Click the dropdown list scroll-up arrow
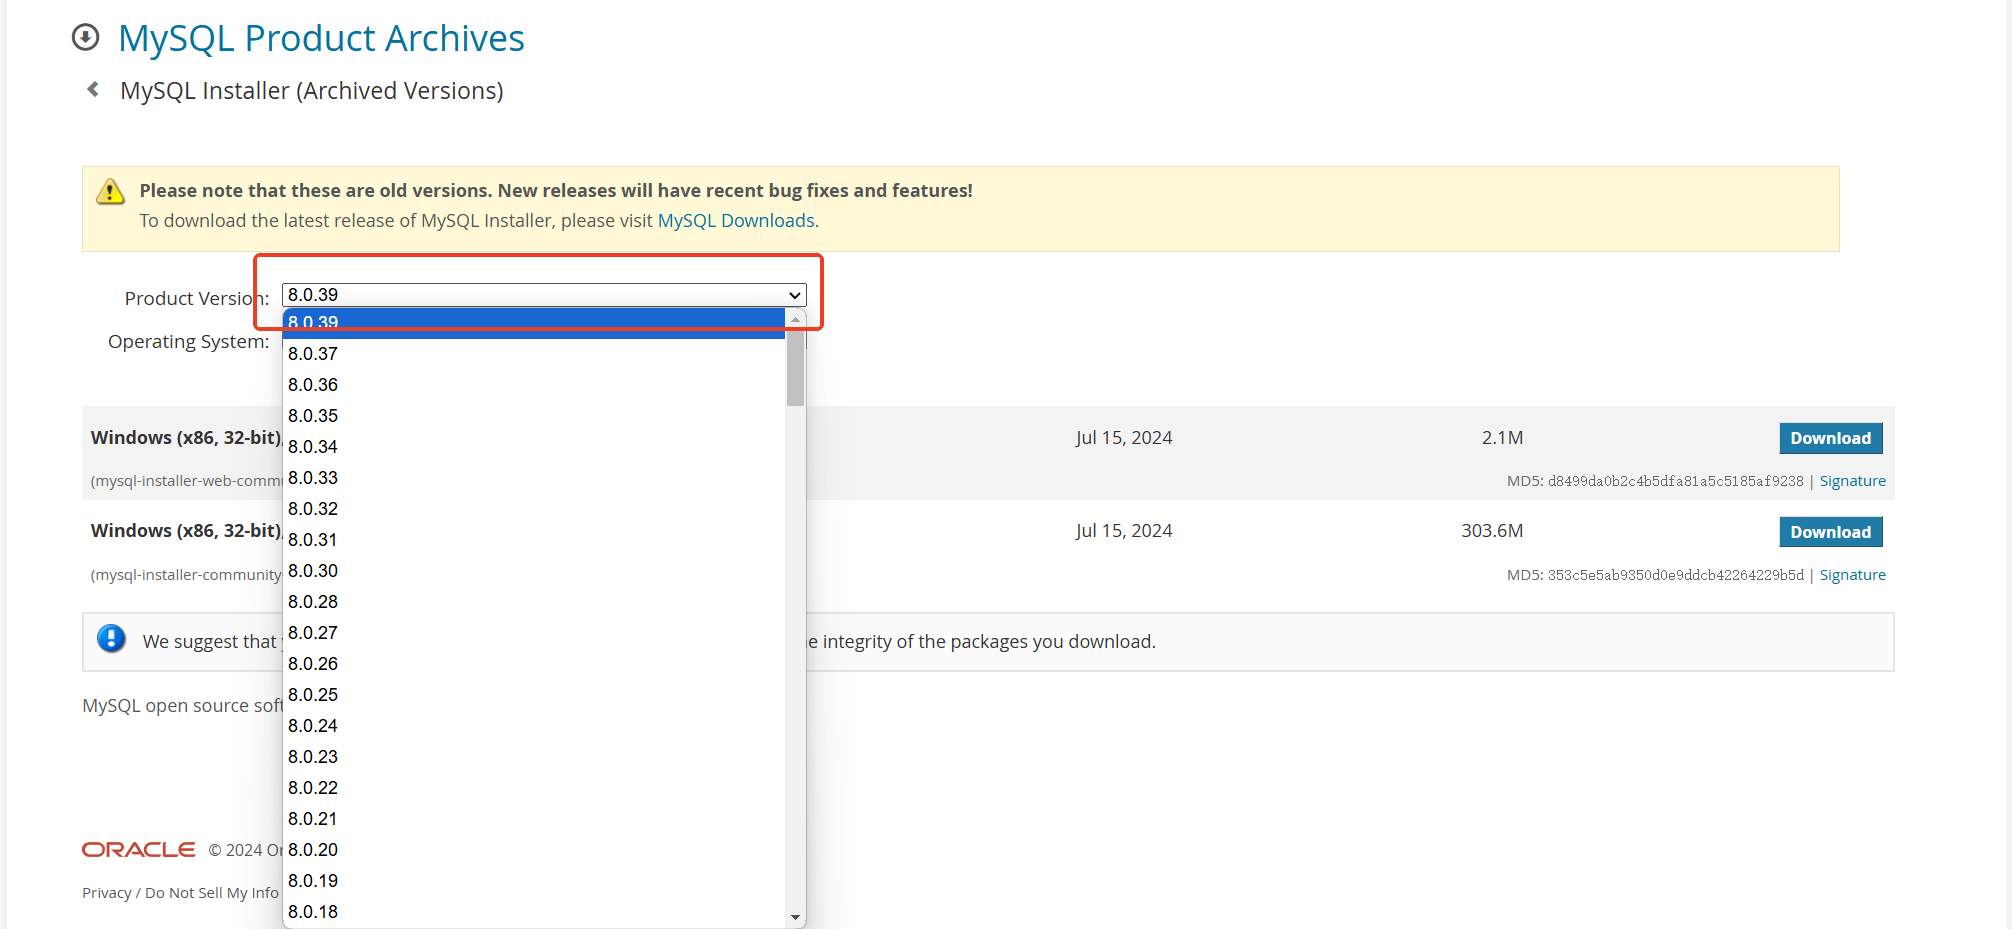Screen dimensions: 2012x929 coord(795,319)
